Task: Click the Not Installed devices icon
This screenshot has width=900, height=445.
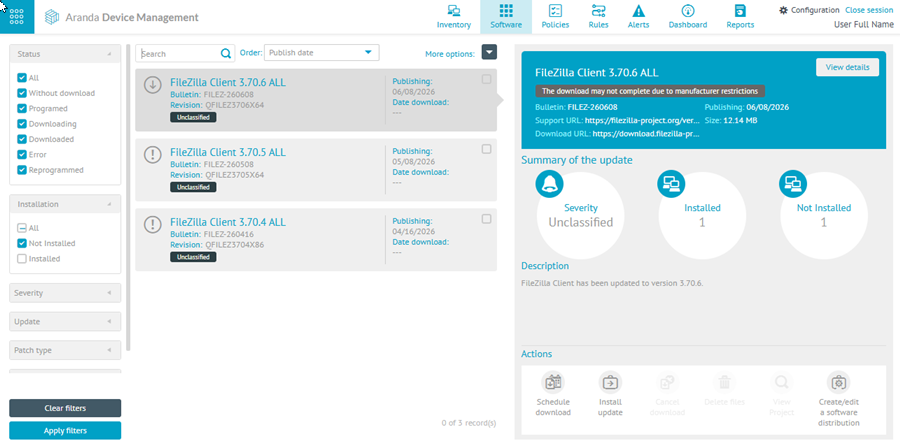Action: tap(793, 184)
